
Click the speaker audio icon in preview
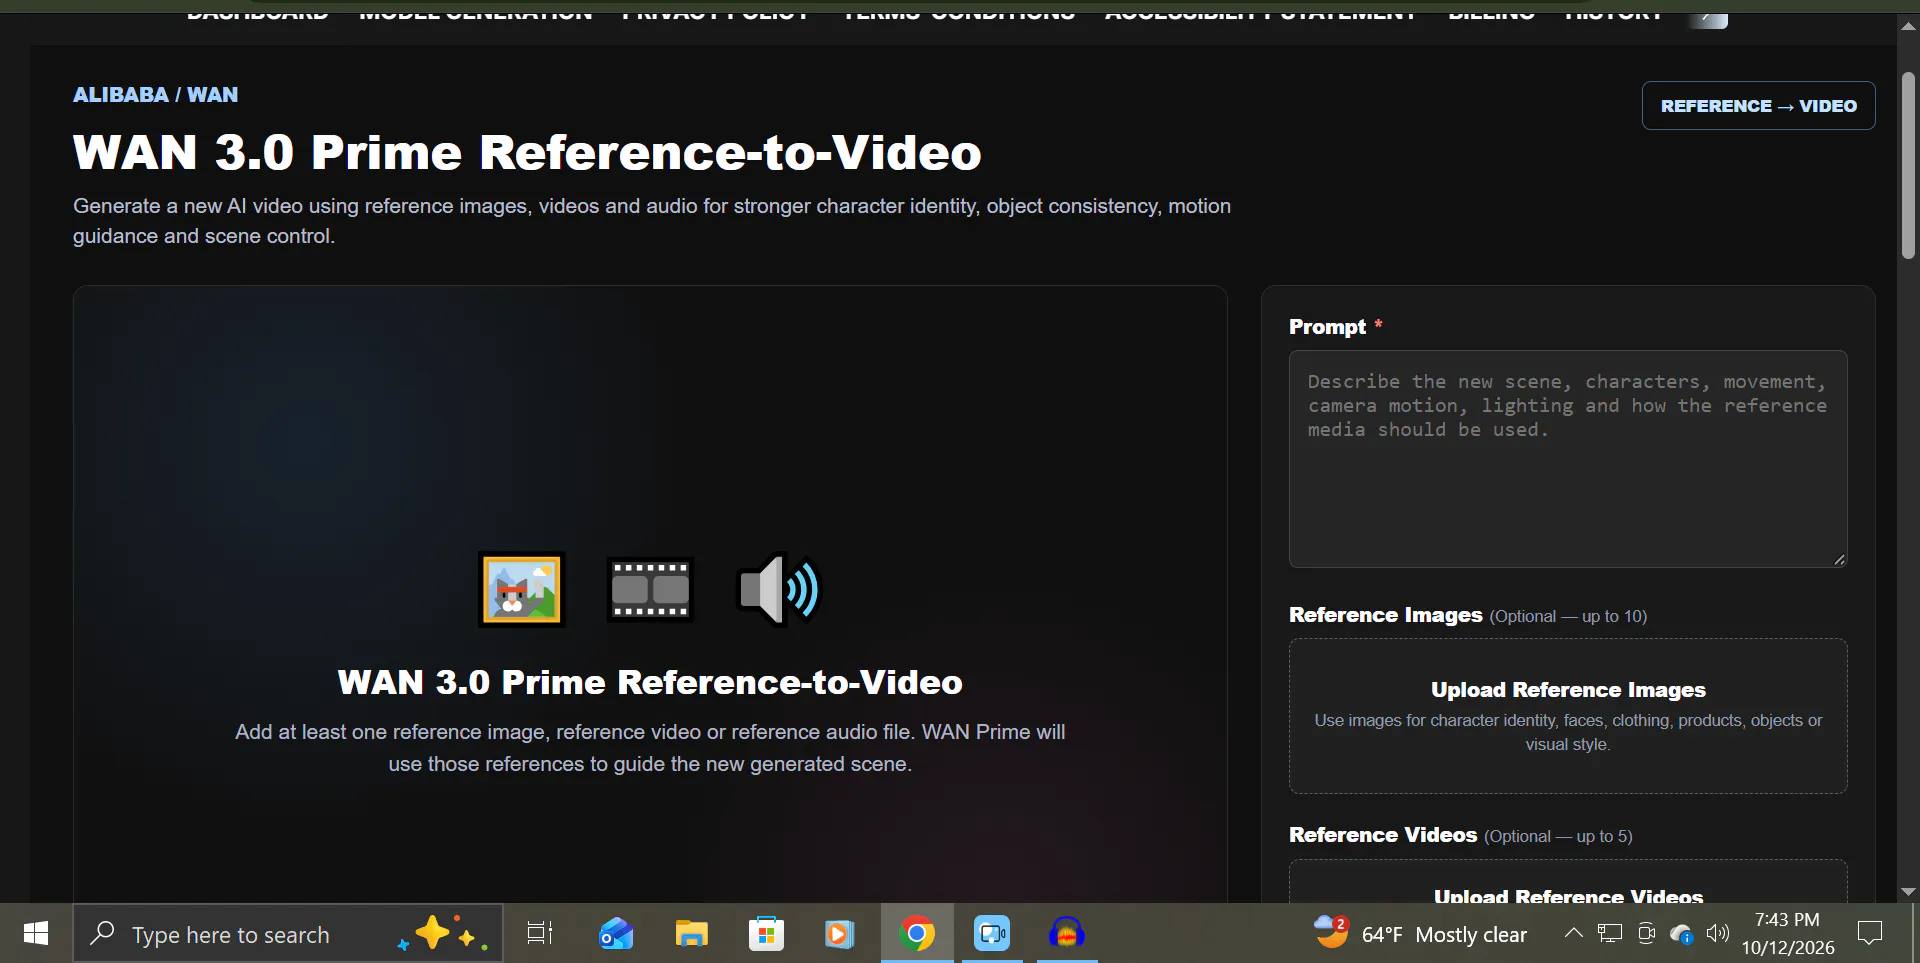point(779,589)
